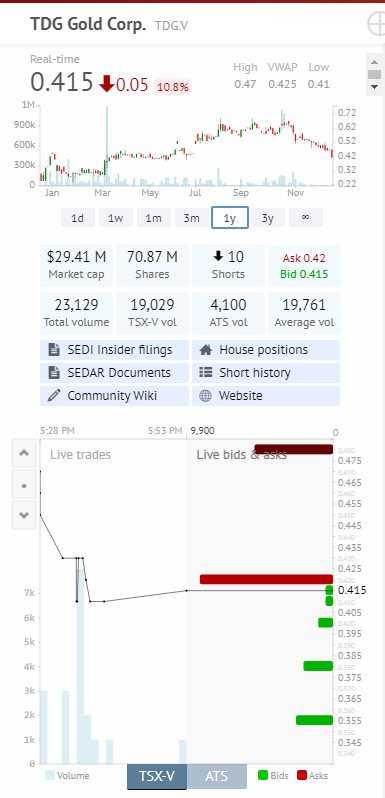Viewport: 385px width, 798px height.
Task: Click the up chevron beside Live trades
Action: (x=24, y=453)
